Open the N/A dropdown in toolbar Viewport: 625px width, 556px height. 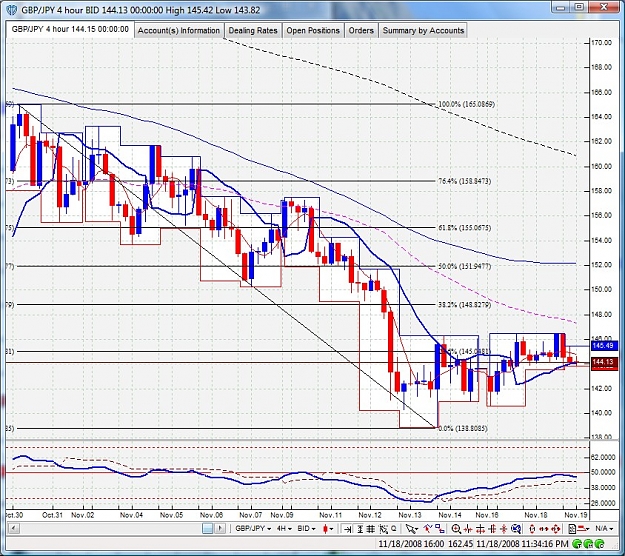pos(604,528)
